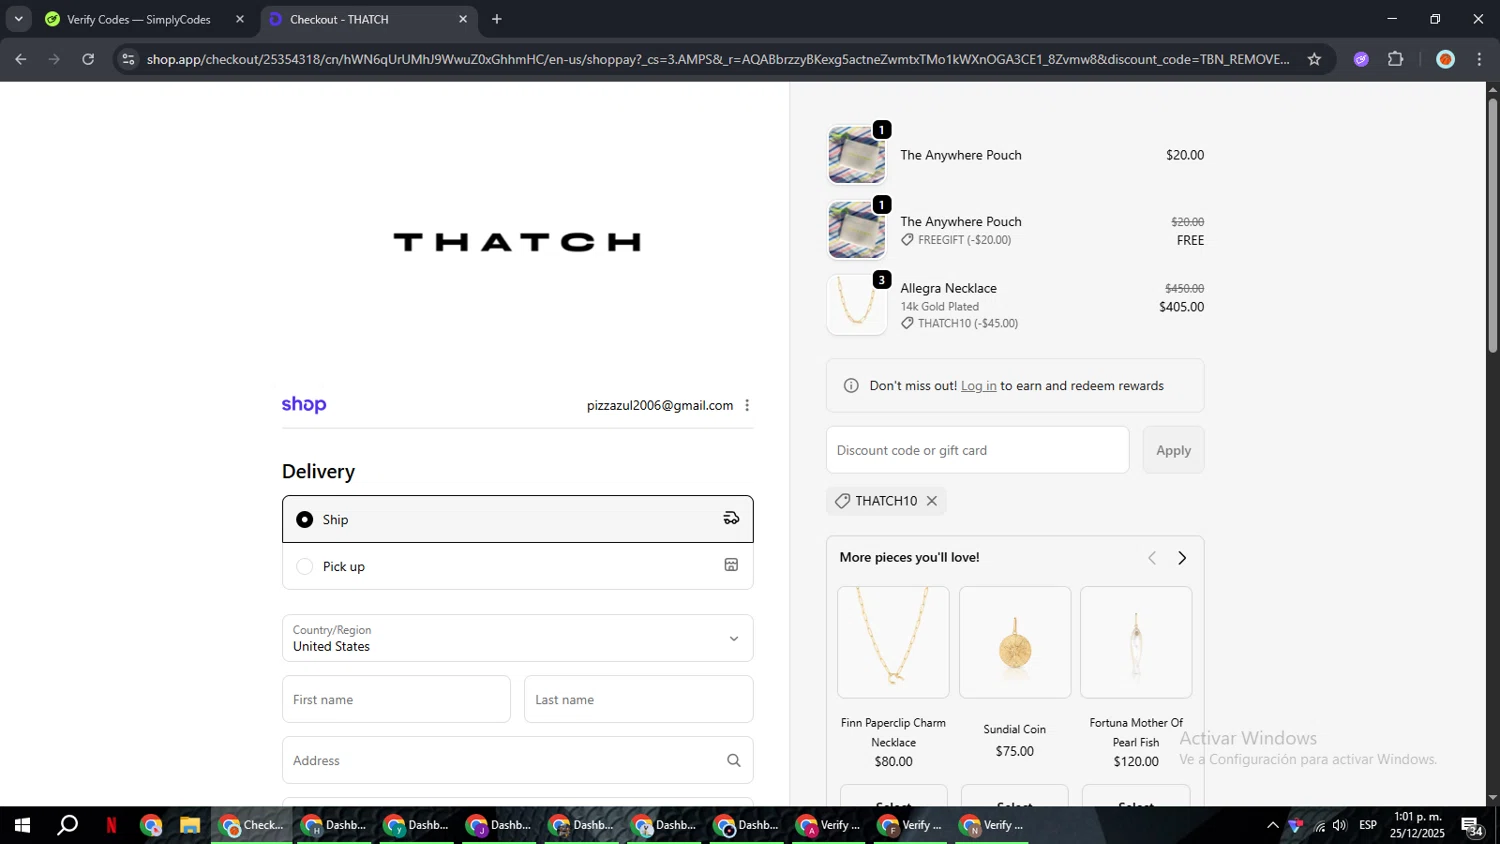Viewport: 1500px width, 844px height.
Task: Click the THATCH store logo
Action: point(517,242)
